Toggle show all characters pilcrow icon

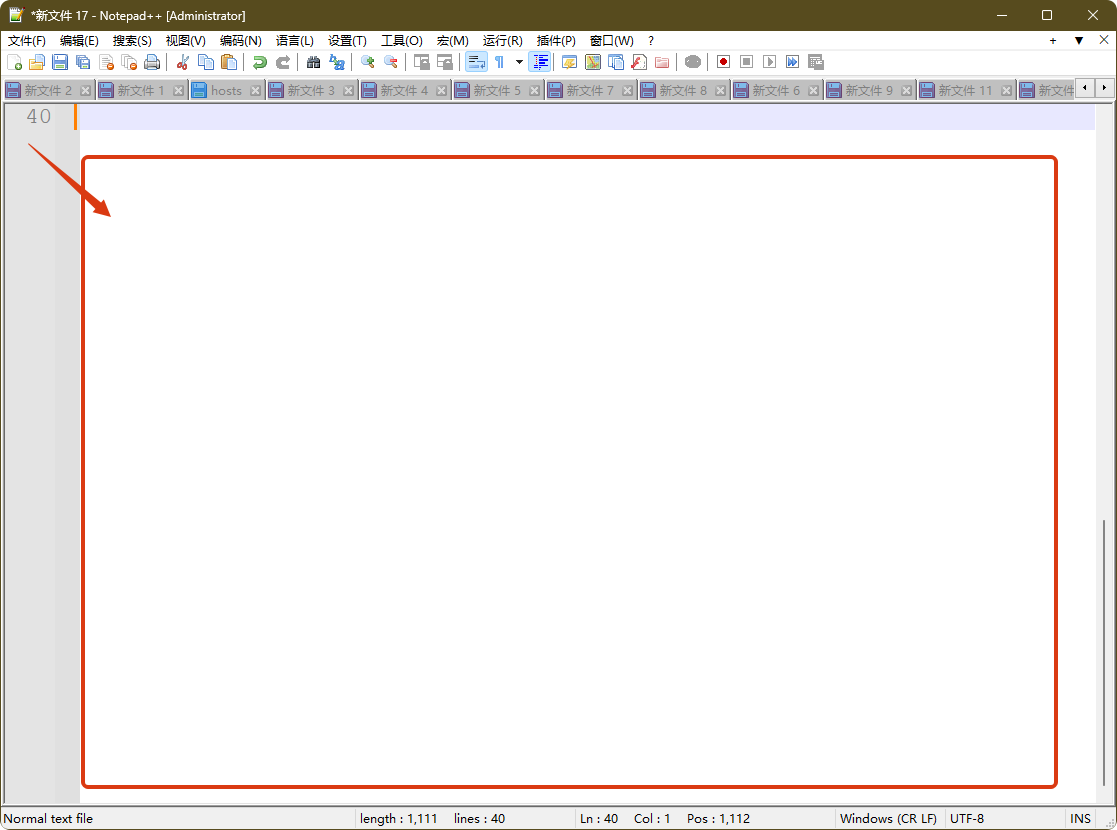pyautogui.click(x=499, y=62)
